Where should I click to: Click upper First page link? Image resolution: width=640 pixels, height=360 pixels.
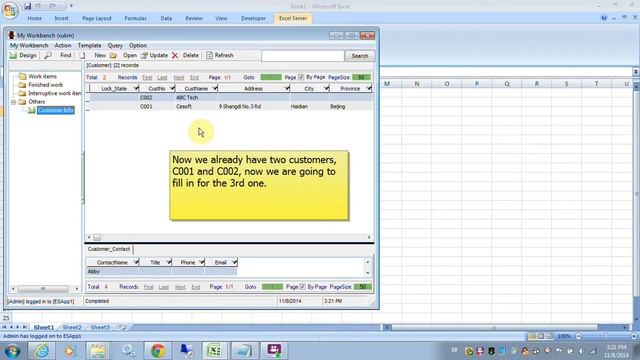(x=147, y=78)
